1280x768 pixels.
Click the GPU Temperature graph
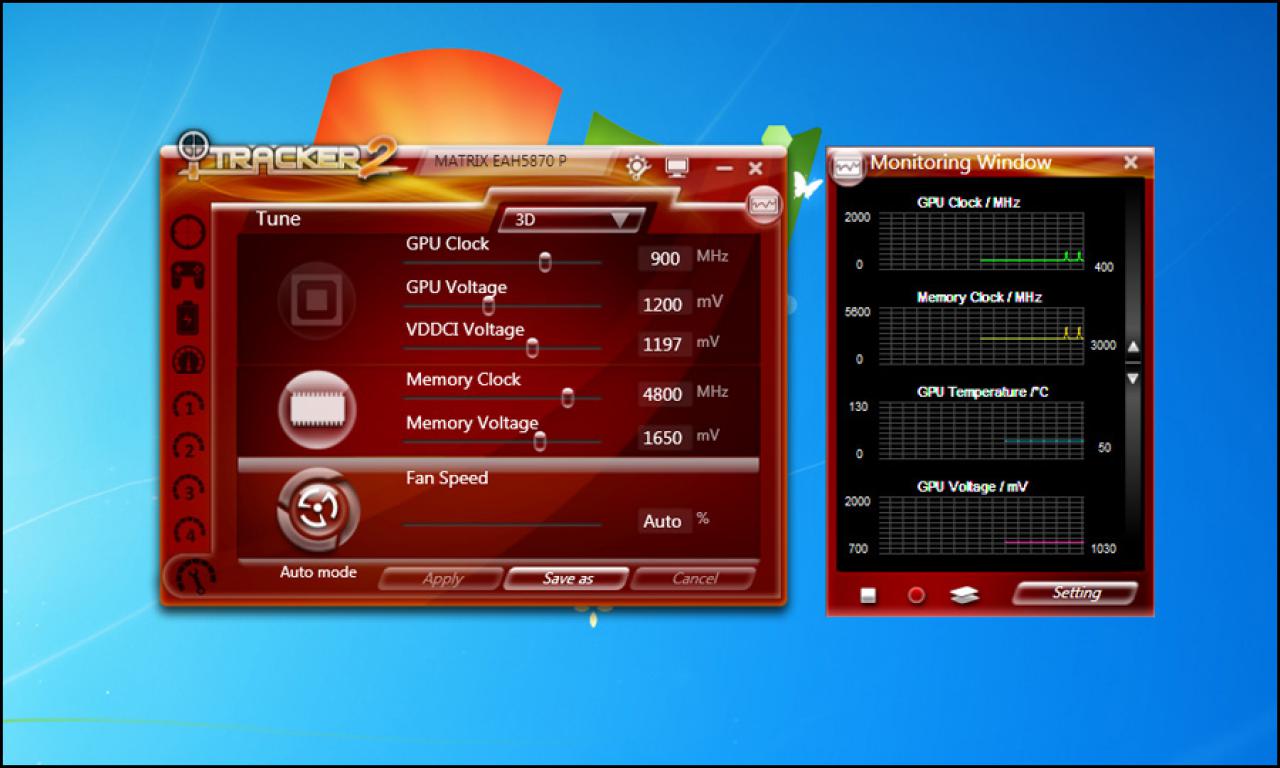(x=981, y=431)
